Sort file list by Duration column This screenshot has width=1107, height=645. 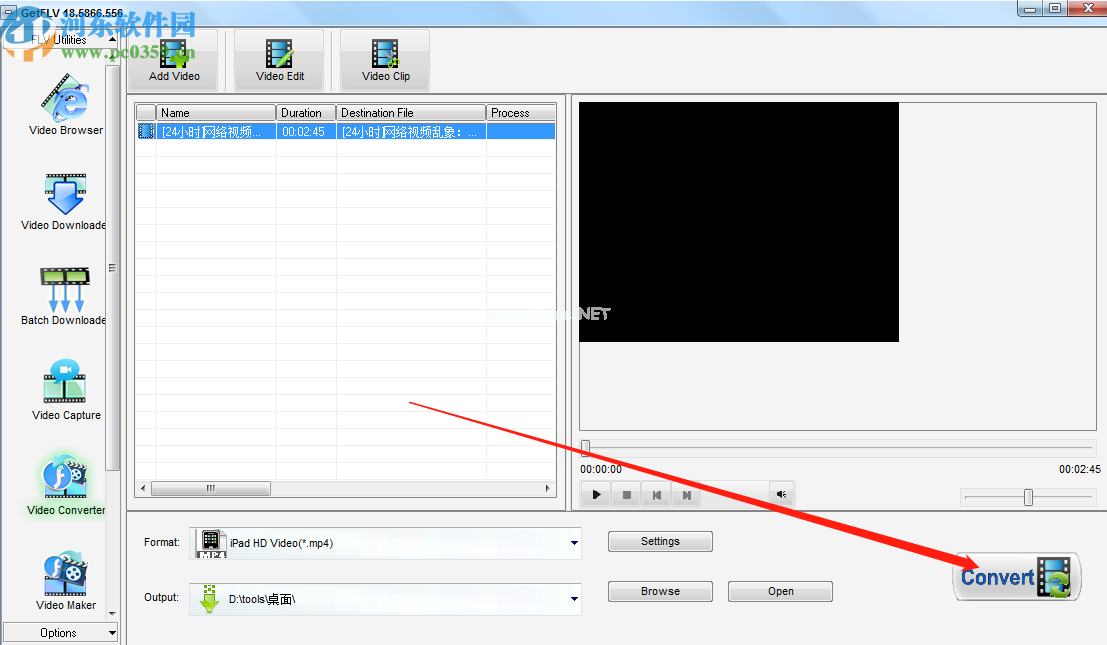click(306, 112)
